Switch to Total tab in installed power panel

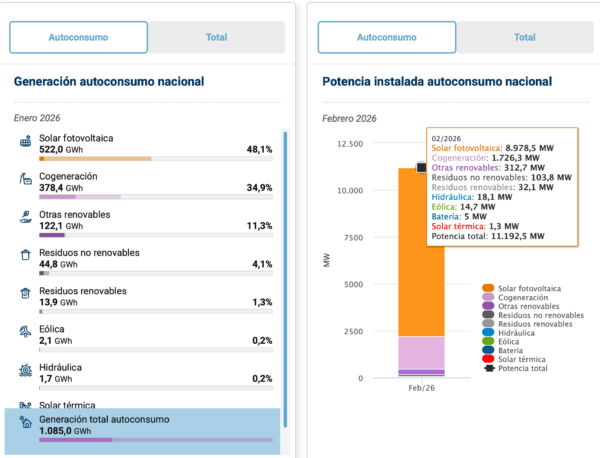[524, 37]
